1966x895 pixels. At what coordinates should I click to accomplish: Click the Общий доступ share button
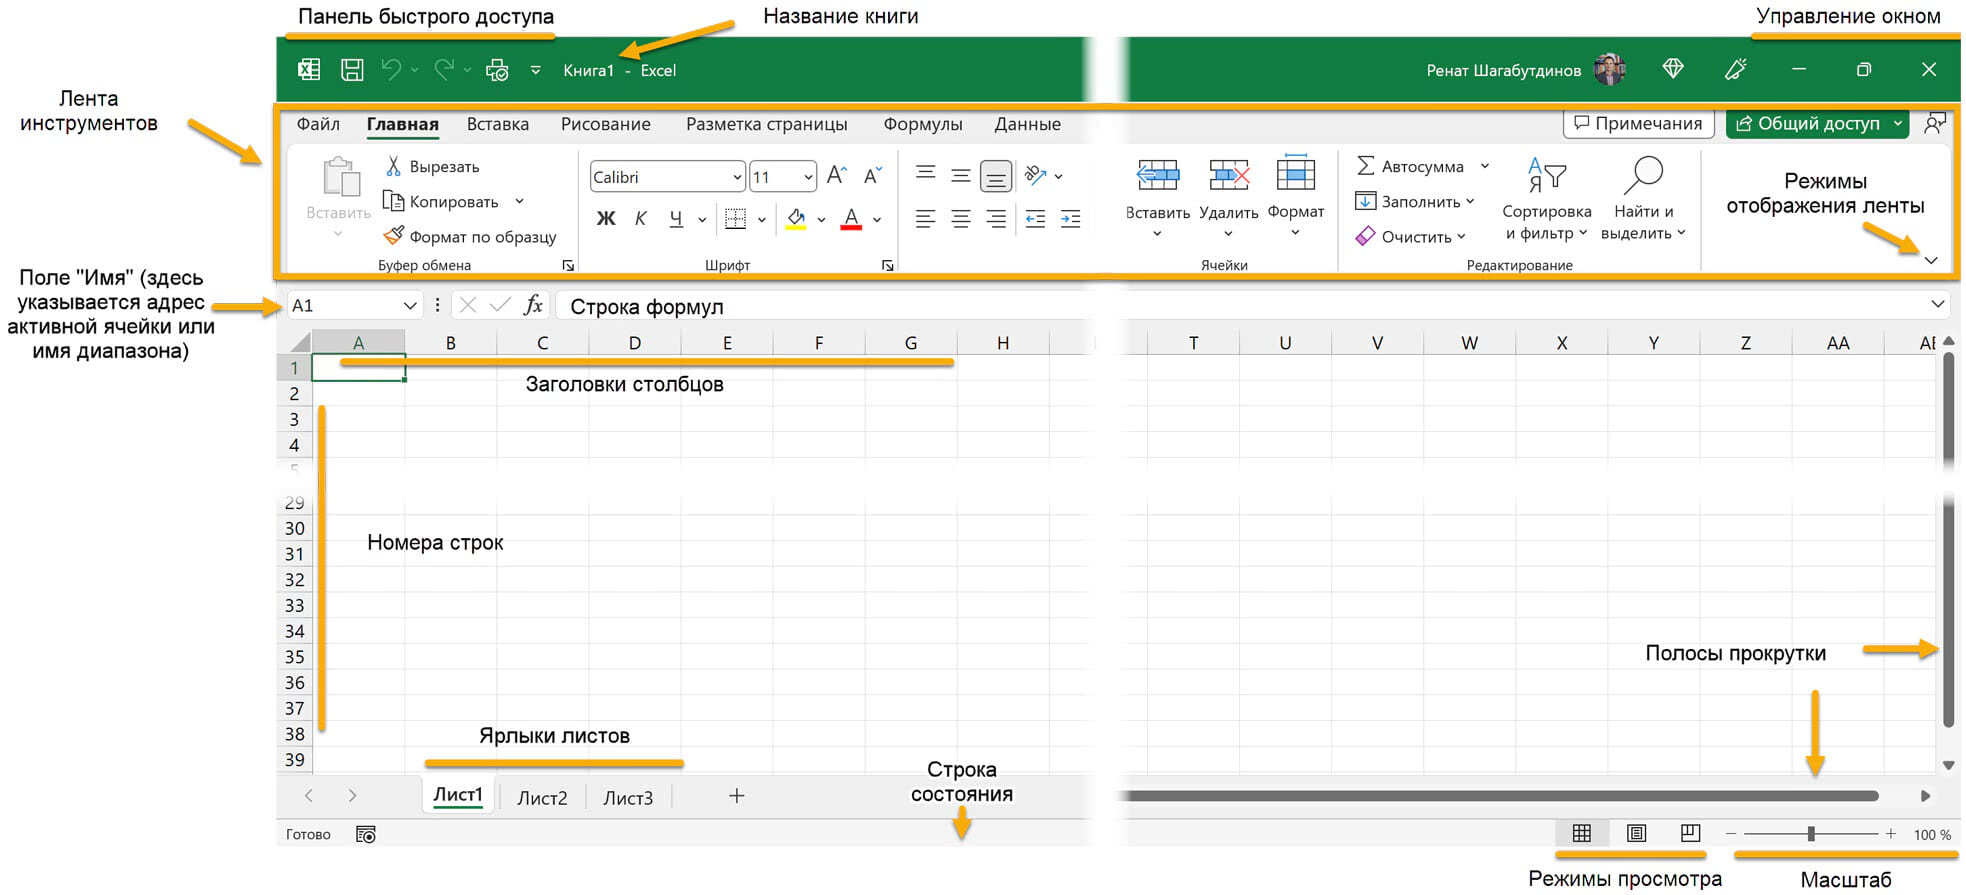coord(1808,123)
